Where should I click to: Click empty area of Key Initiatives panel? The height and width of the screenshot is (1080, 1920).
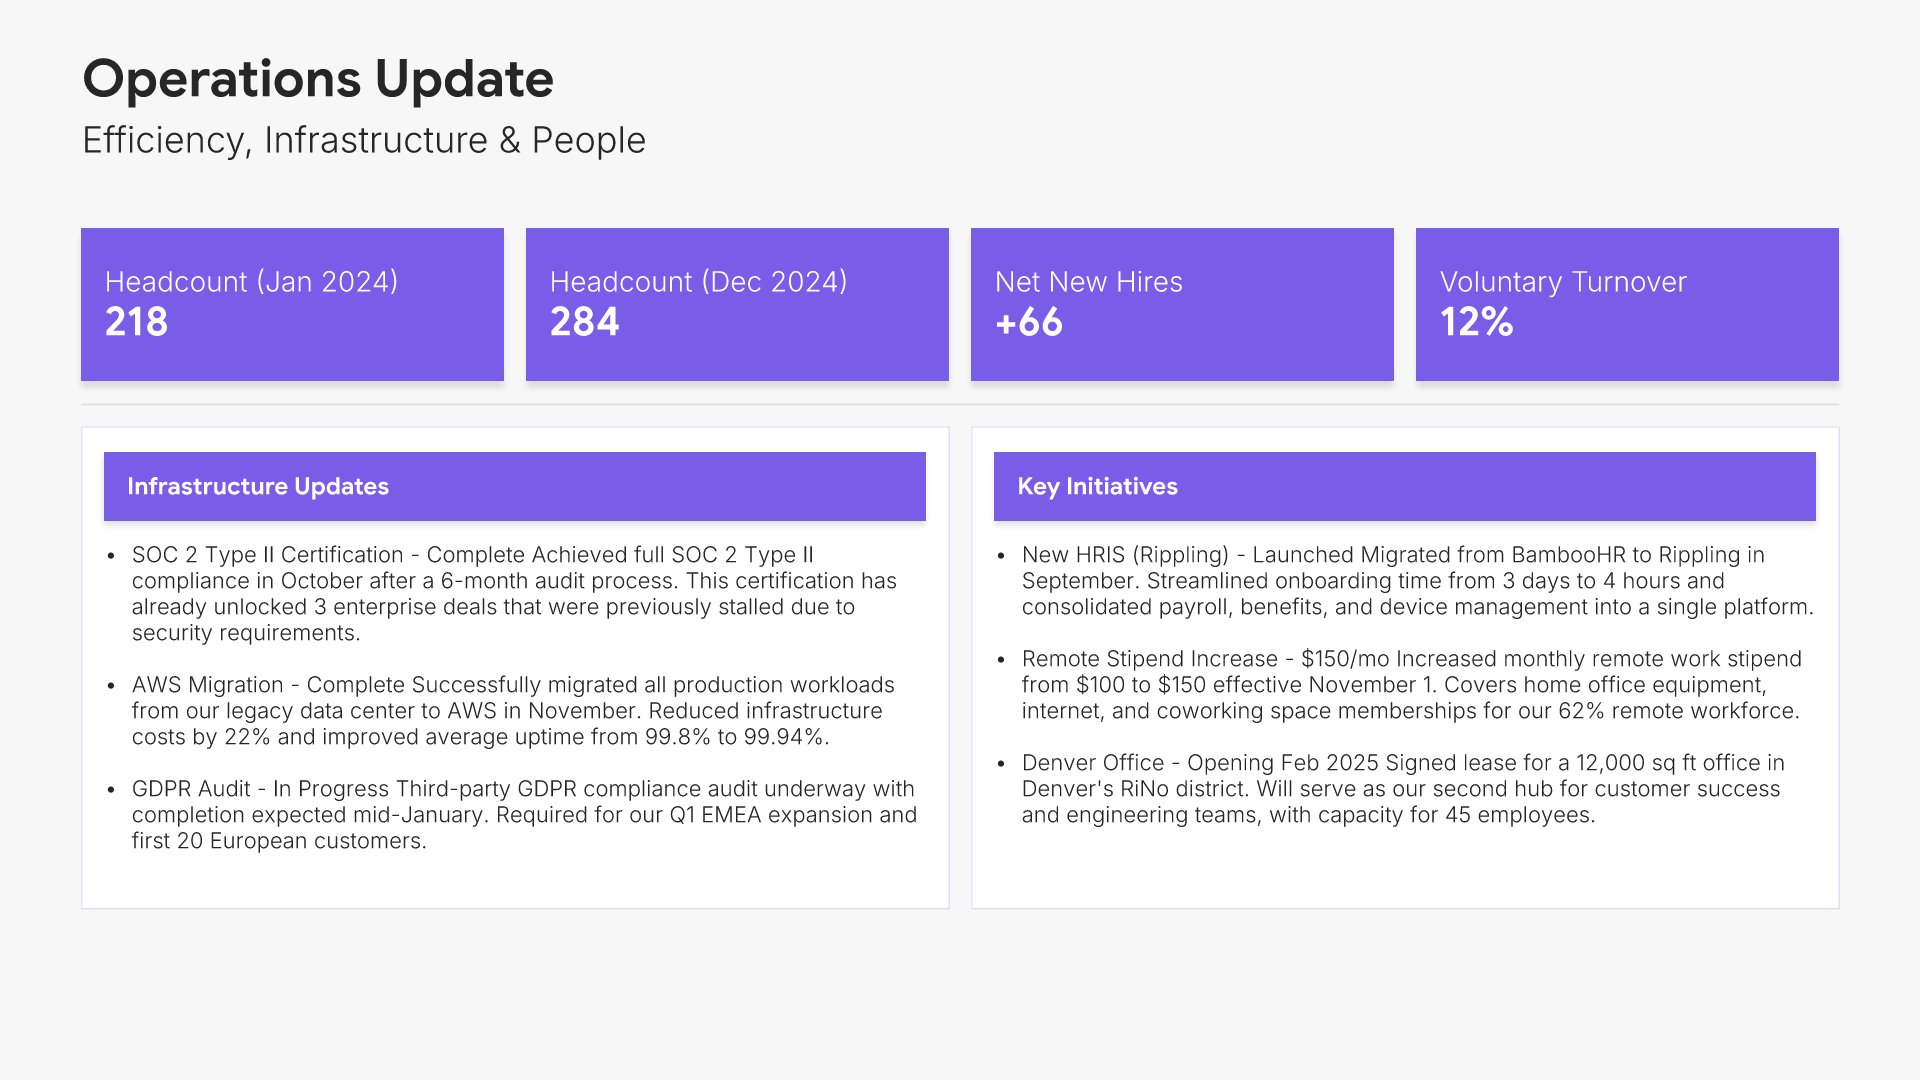tap(1405, 868)
